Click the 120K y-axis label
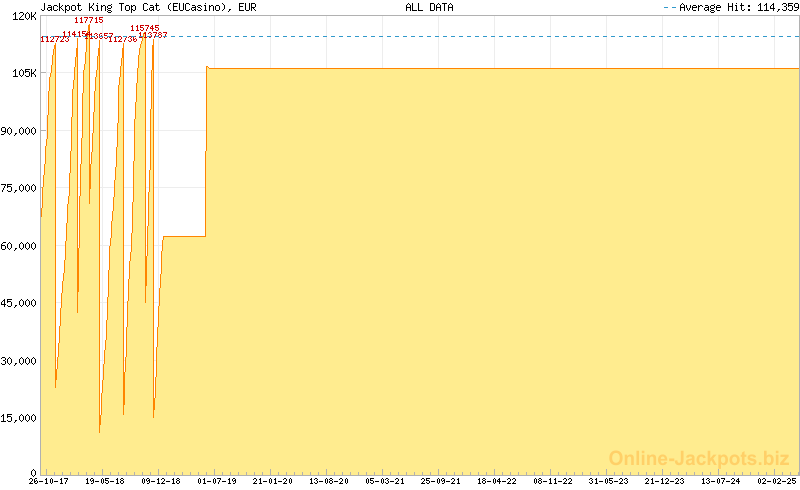 pos(24,16)
